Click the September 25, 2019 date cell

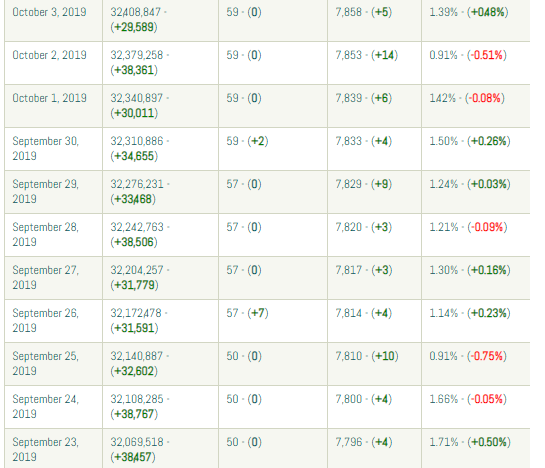tap(54, 364)
